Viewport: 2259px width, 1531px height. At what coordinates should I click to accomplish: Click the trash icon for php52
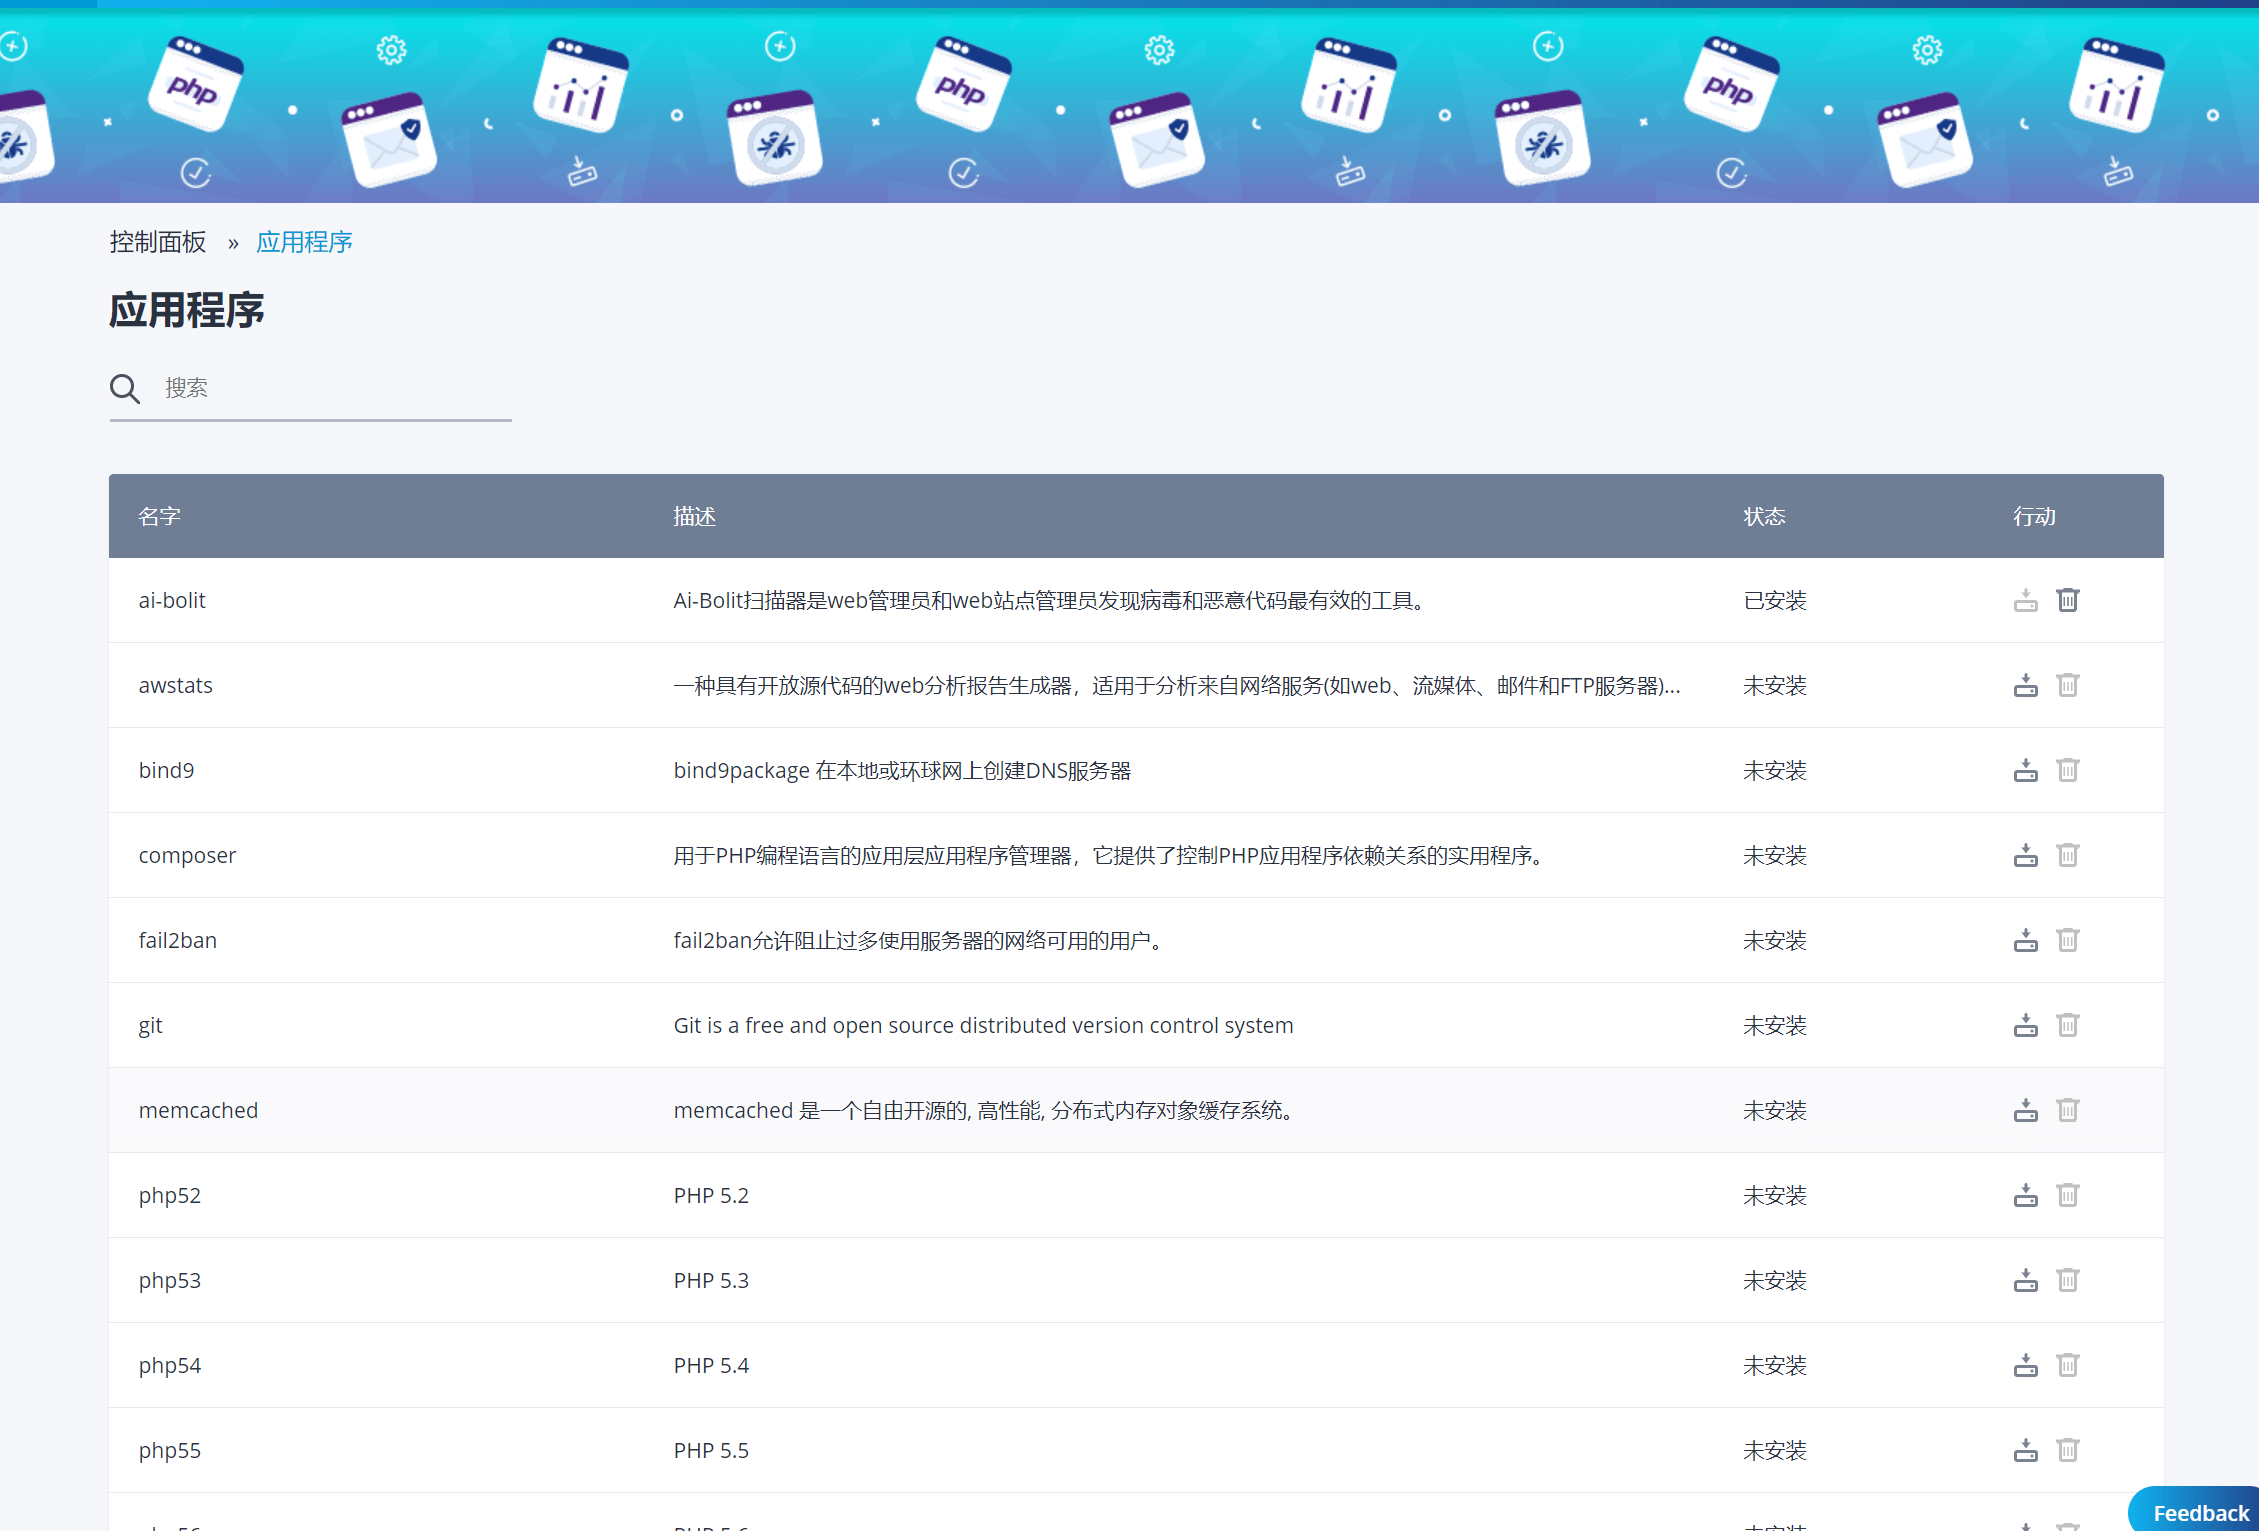(x=2067, y=1195)
